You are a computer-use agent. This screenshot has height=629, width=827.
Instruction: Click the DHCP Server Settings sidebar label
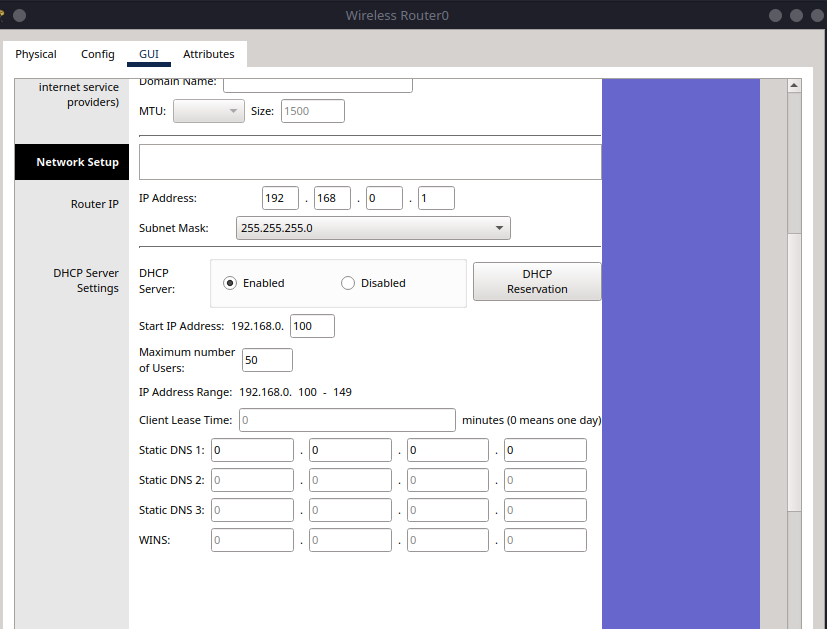click(86, 280)
